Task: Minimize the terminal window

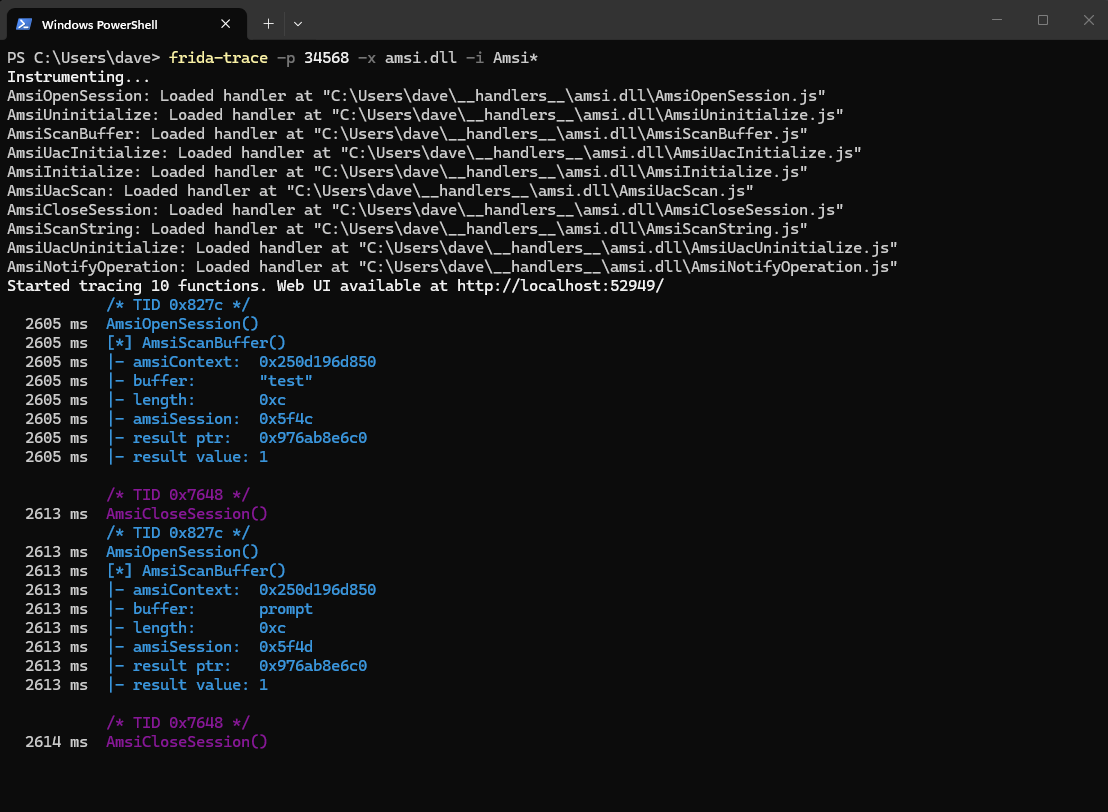Action: coord(997,20)
